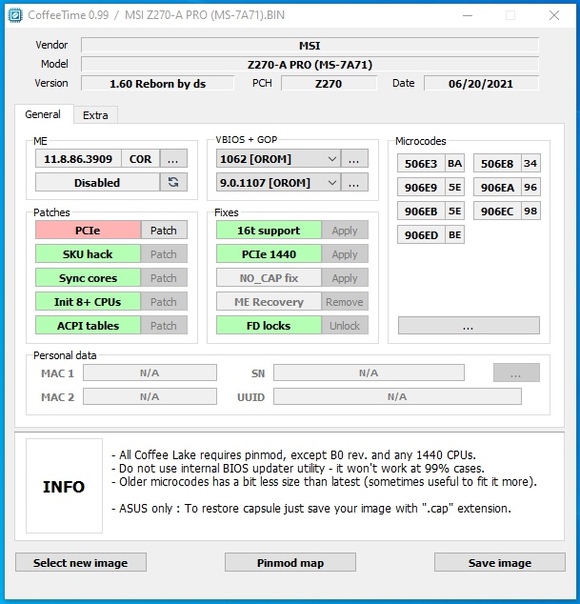The height and width of the screenshot is (604, 580).
Task: Click revision 96 of microcode 906EA
Action: click(x=531, y=188)
